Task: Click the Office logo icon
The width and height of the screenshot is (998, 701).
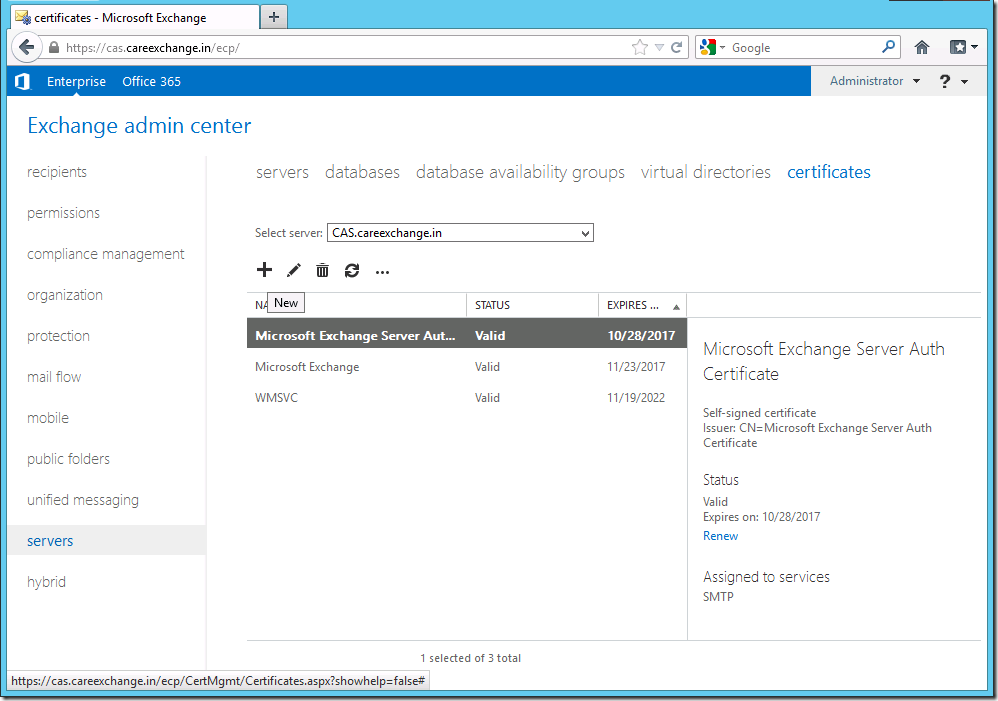Action: tap(23, 81)
